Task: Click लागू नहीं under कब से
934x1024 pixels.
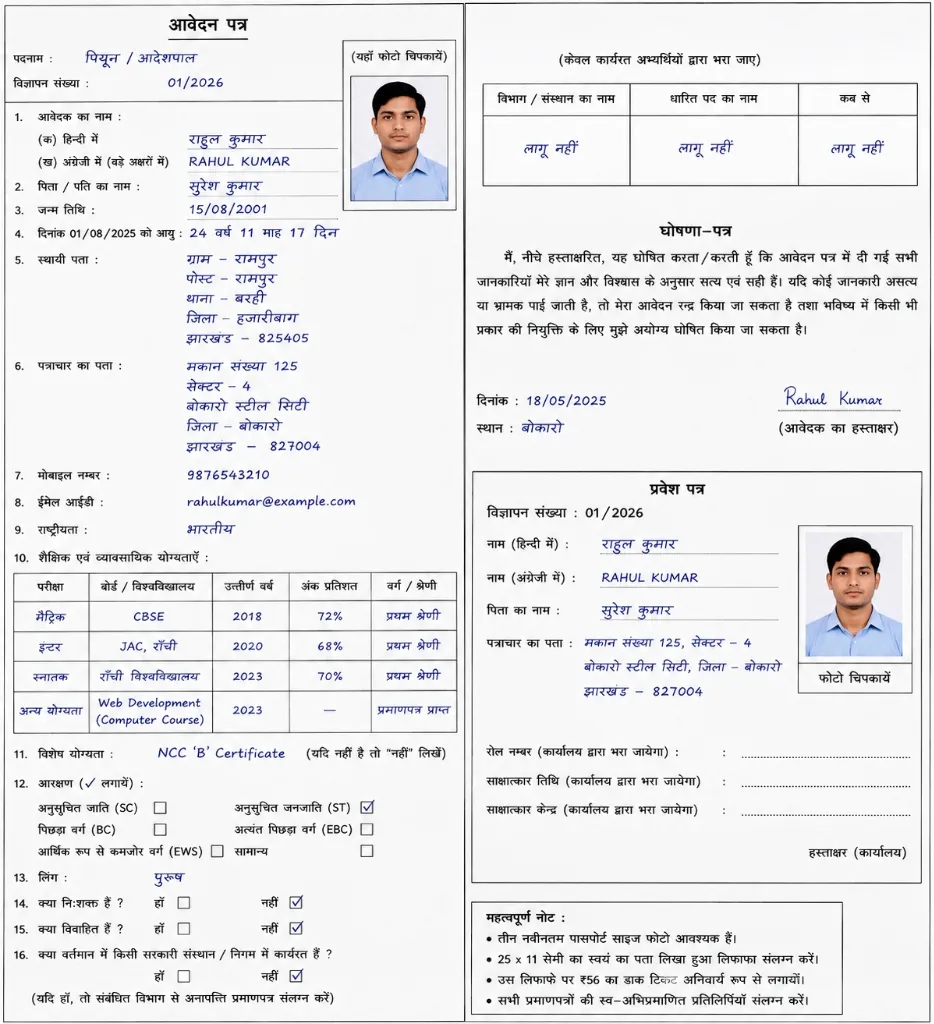Action: coord(856,149)
